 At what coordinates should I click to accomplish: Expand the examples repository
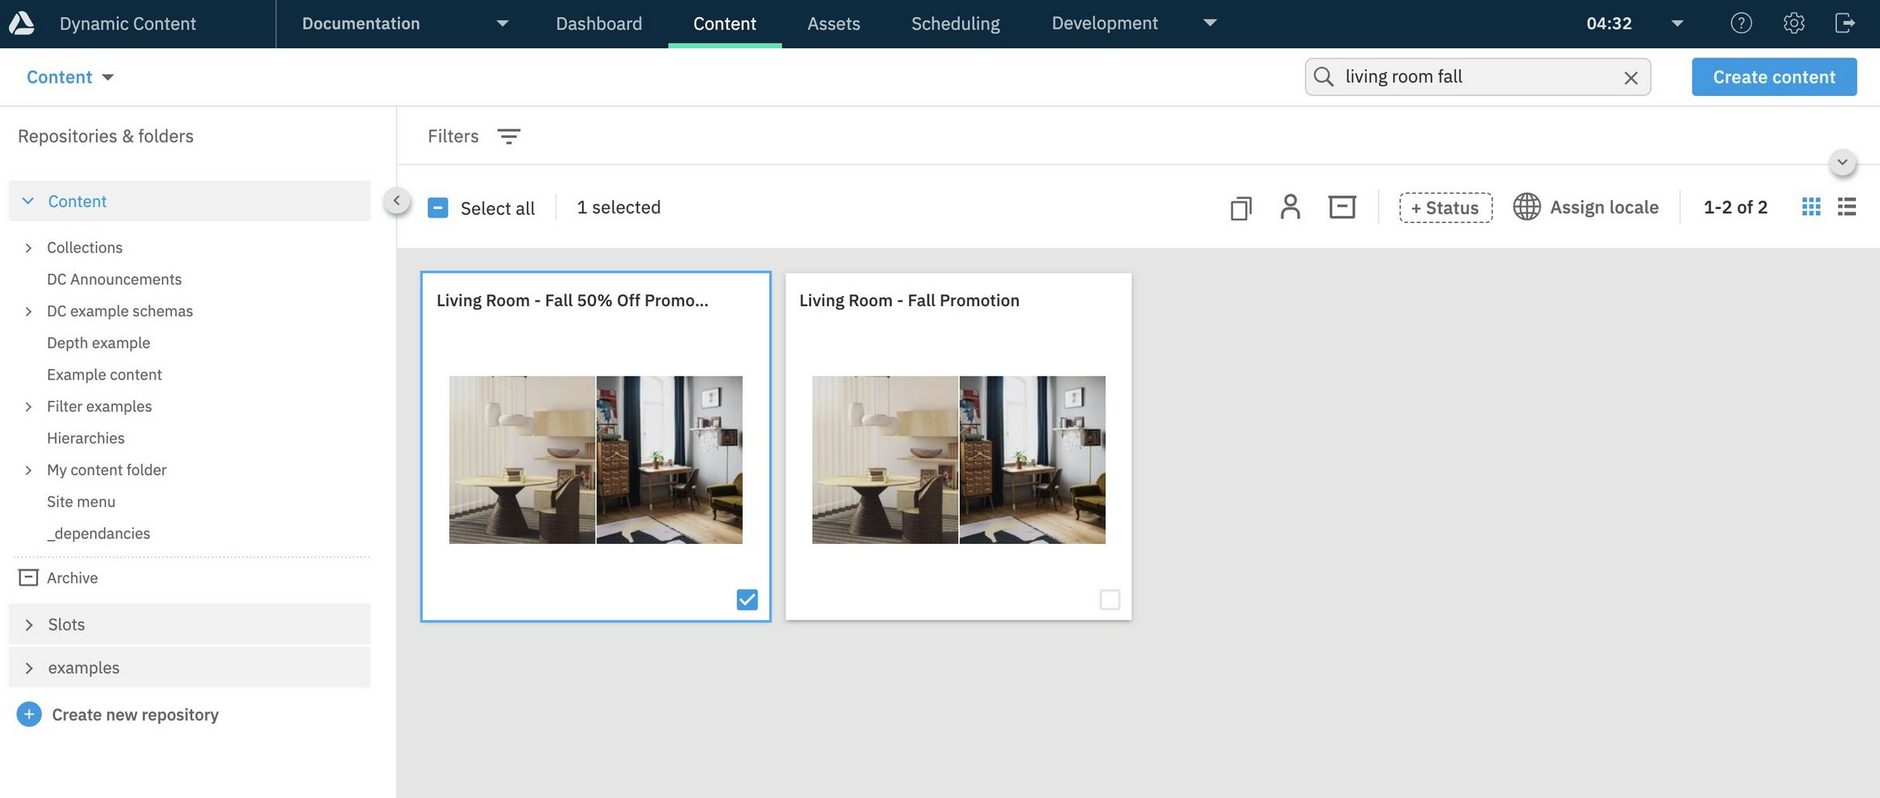pos(28,668)
